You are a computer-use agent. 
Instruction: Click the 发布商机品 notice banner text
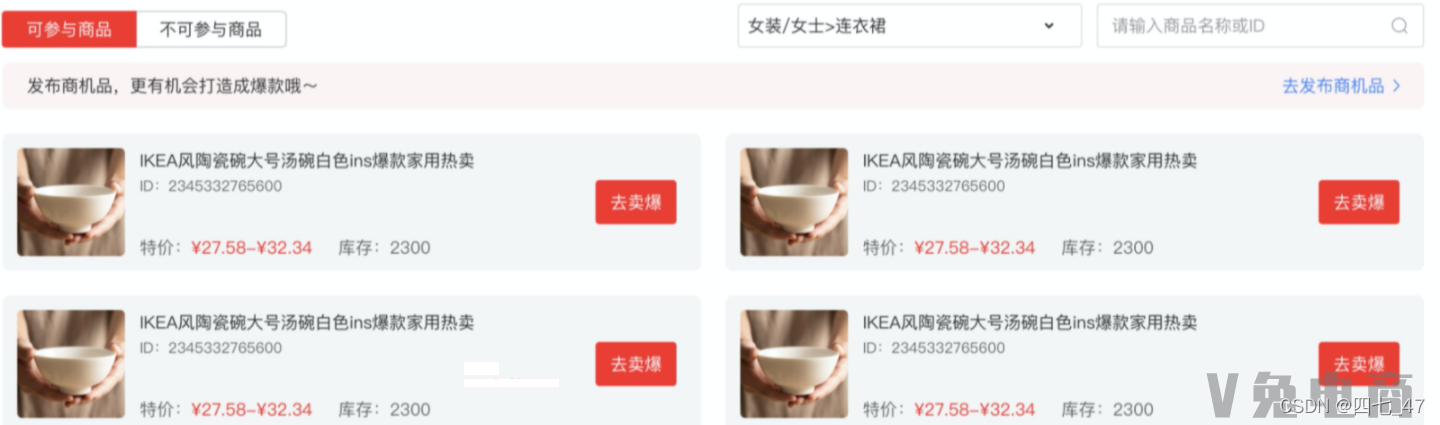(x=172, y=86)
